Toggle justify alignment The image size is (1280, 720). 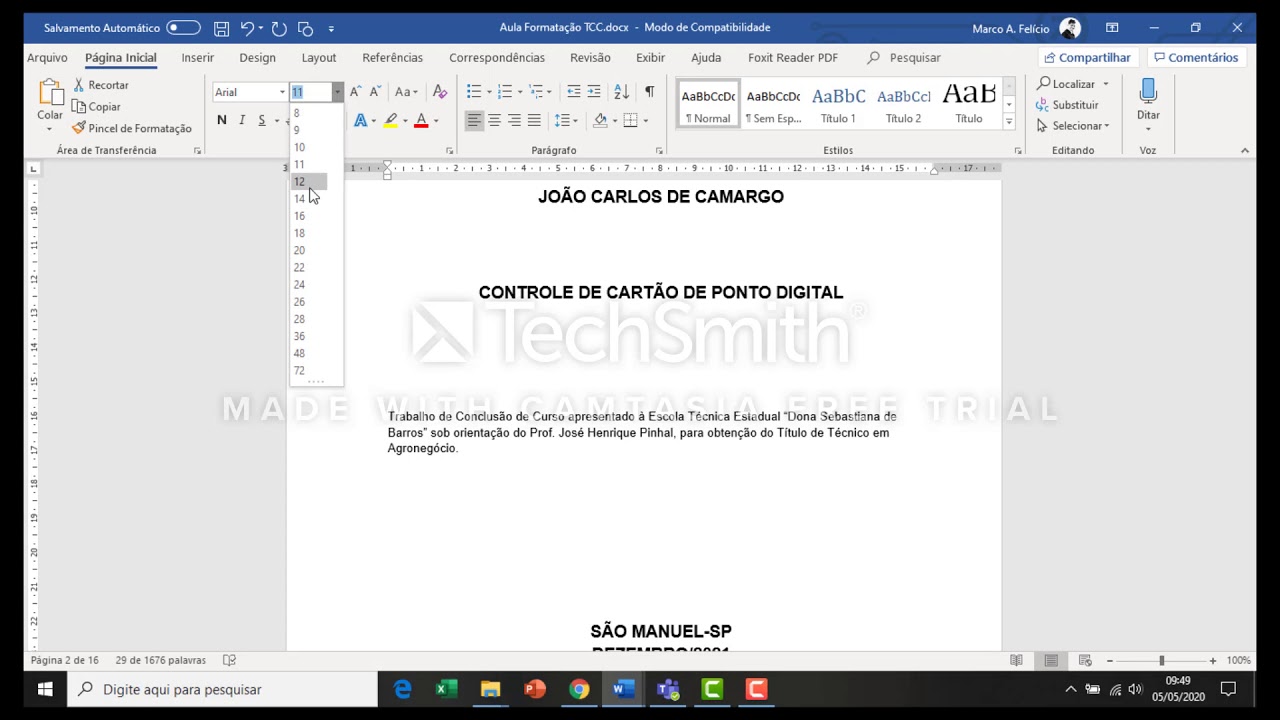(x=534, y=121)
